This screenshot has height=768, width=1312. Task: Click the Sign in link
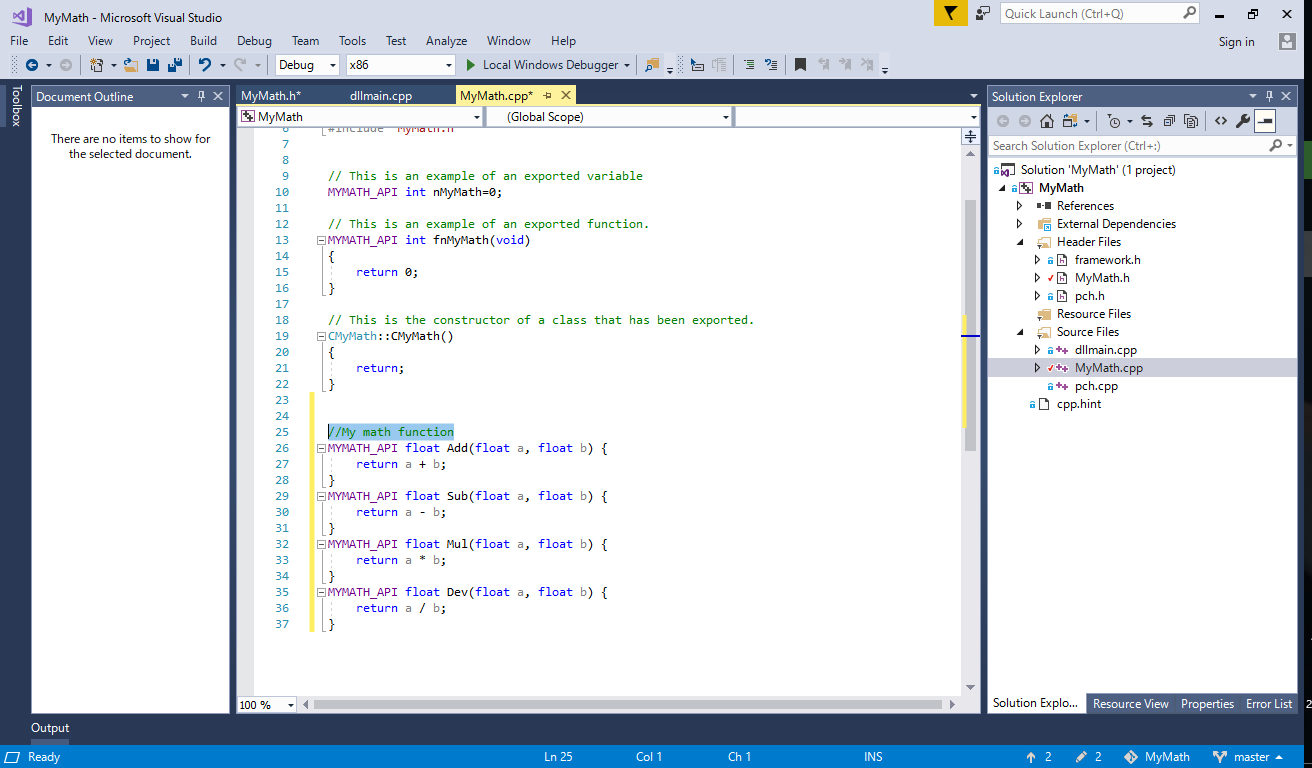(1236, 41)
